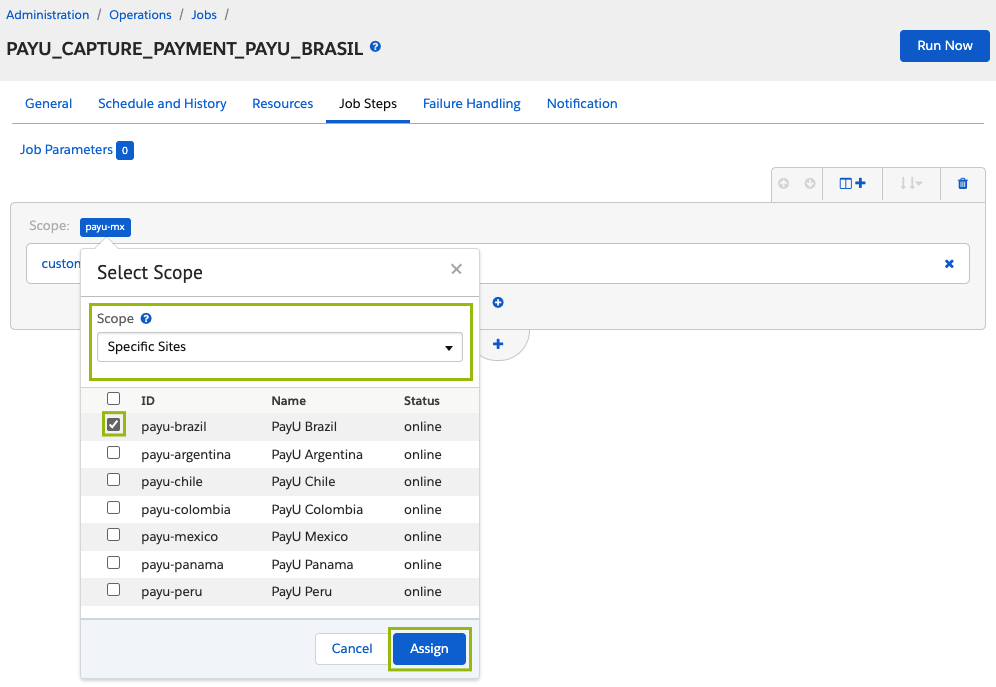Remove the step using the blue X icon
This screenshot has width=996, height=687.
pos(949,263)
